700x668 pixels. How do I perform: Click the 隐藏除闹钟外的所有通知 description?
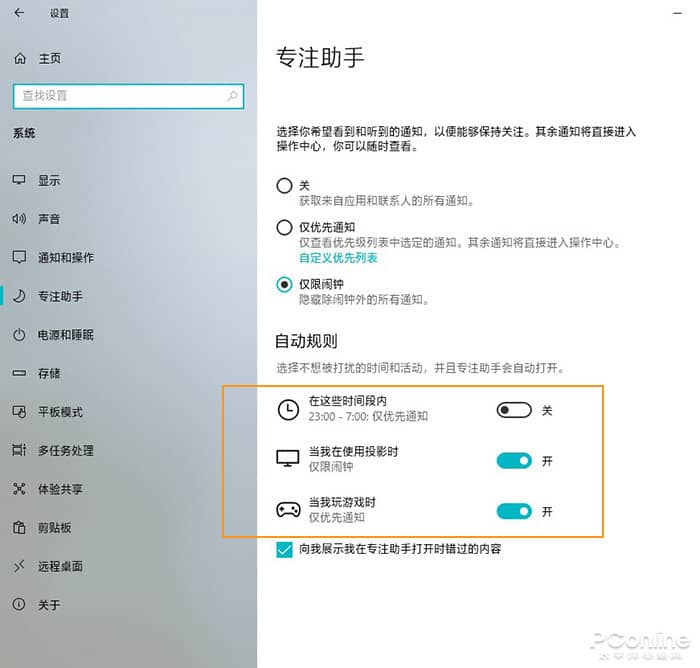(364, 299)
